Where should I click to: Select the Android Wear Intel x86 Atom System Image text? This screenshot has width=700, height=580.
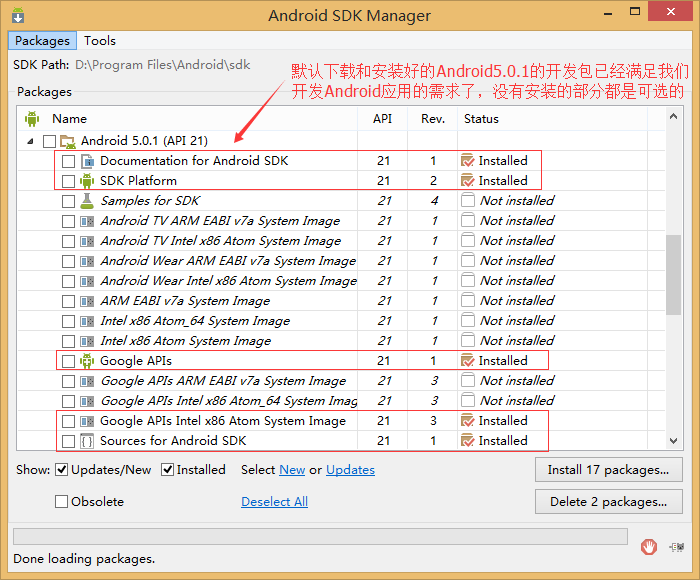pos(229,281)
